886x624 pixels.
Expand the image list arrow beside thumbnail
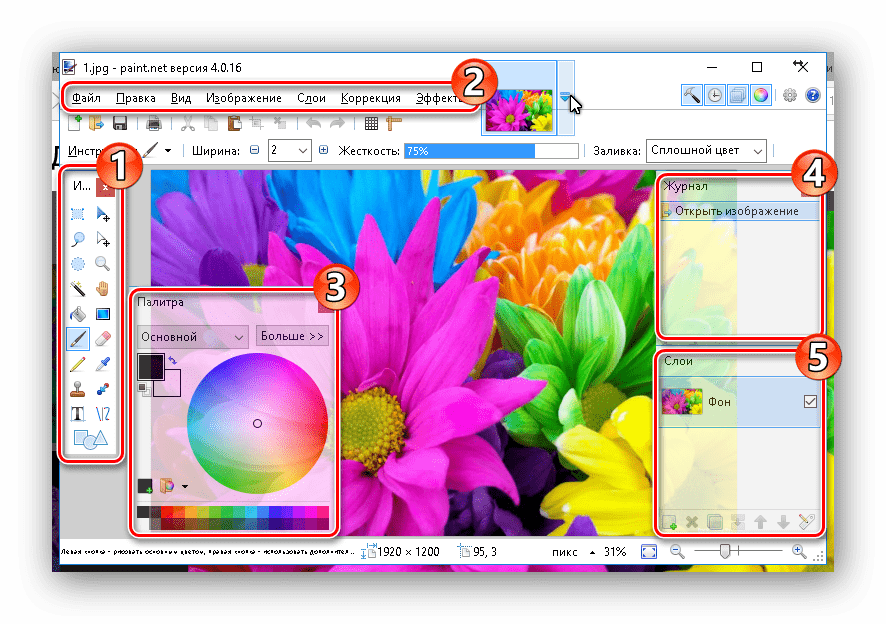566,98
